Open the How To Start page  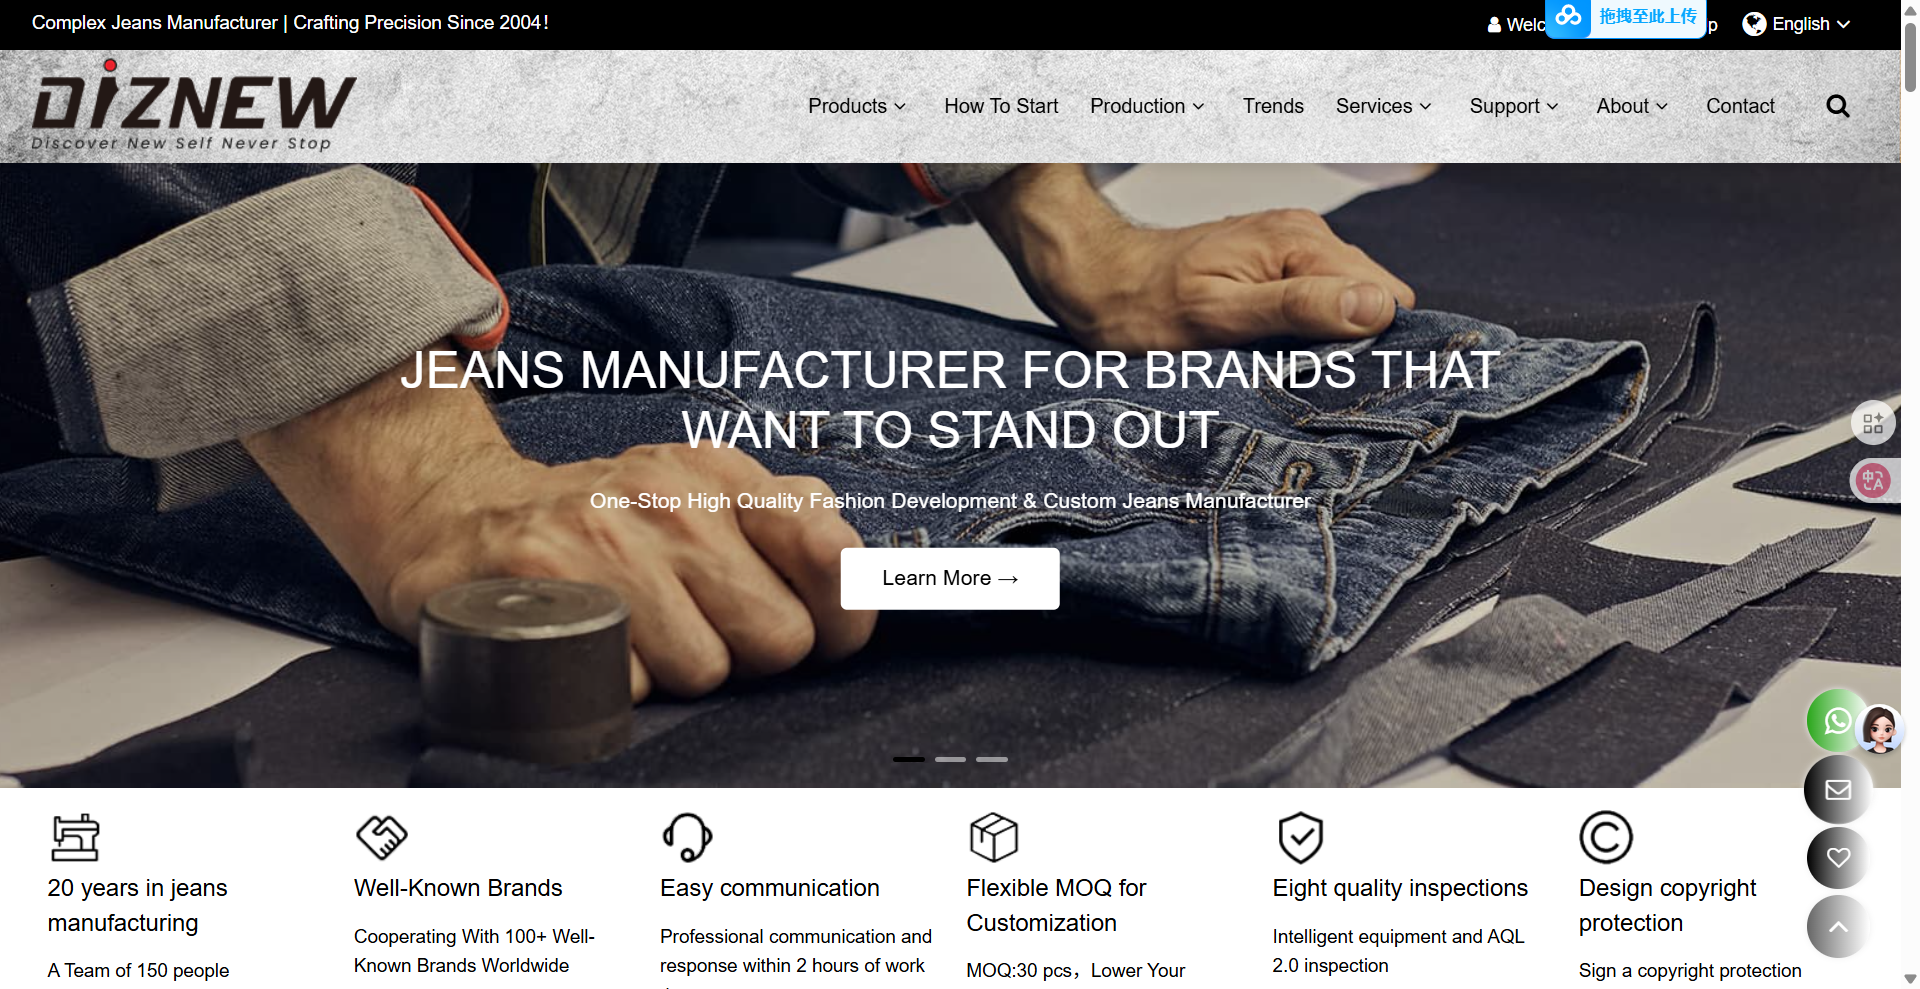tap(1001, 106)
